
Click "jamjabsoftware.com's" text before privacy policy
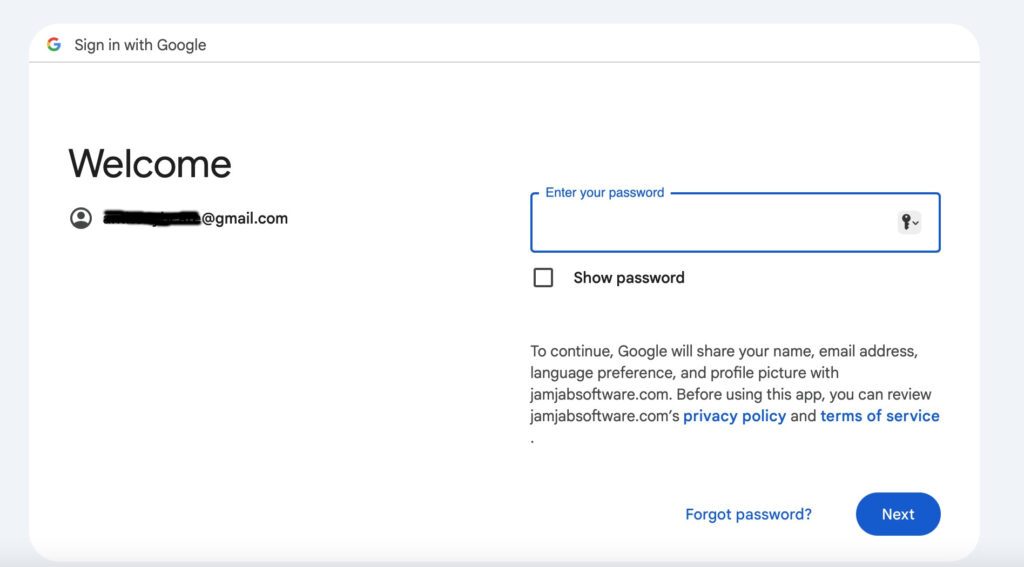click(605, 416)
